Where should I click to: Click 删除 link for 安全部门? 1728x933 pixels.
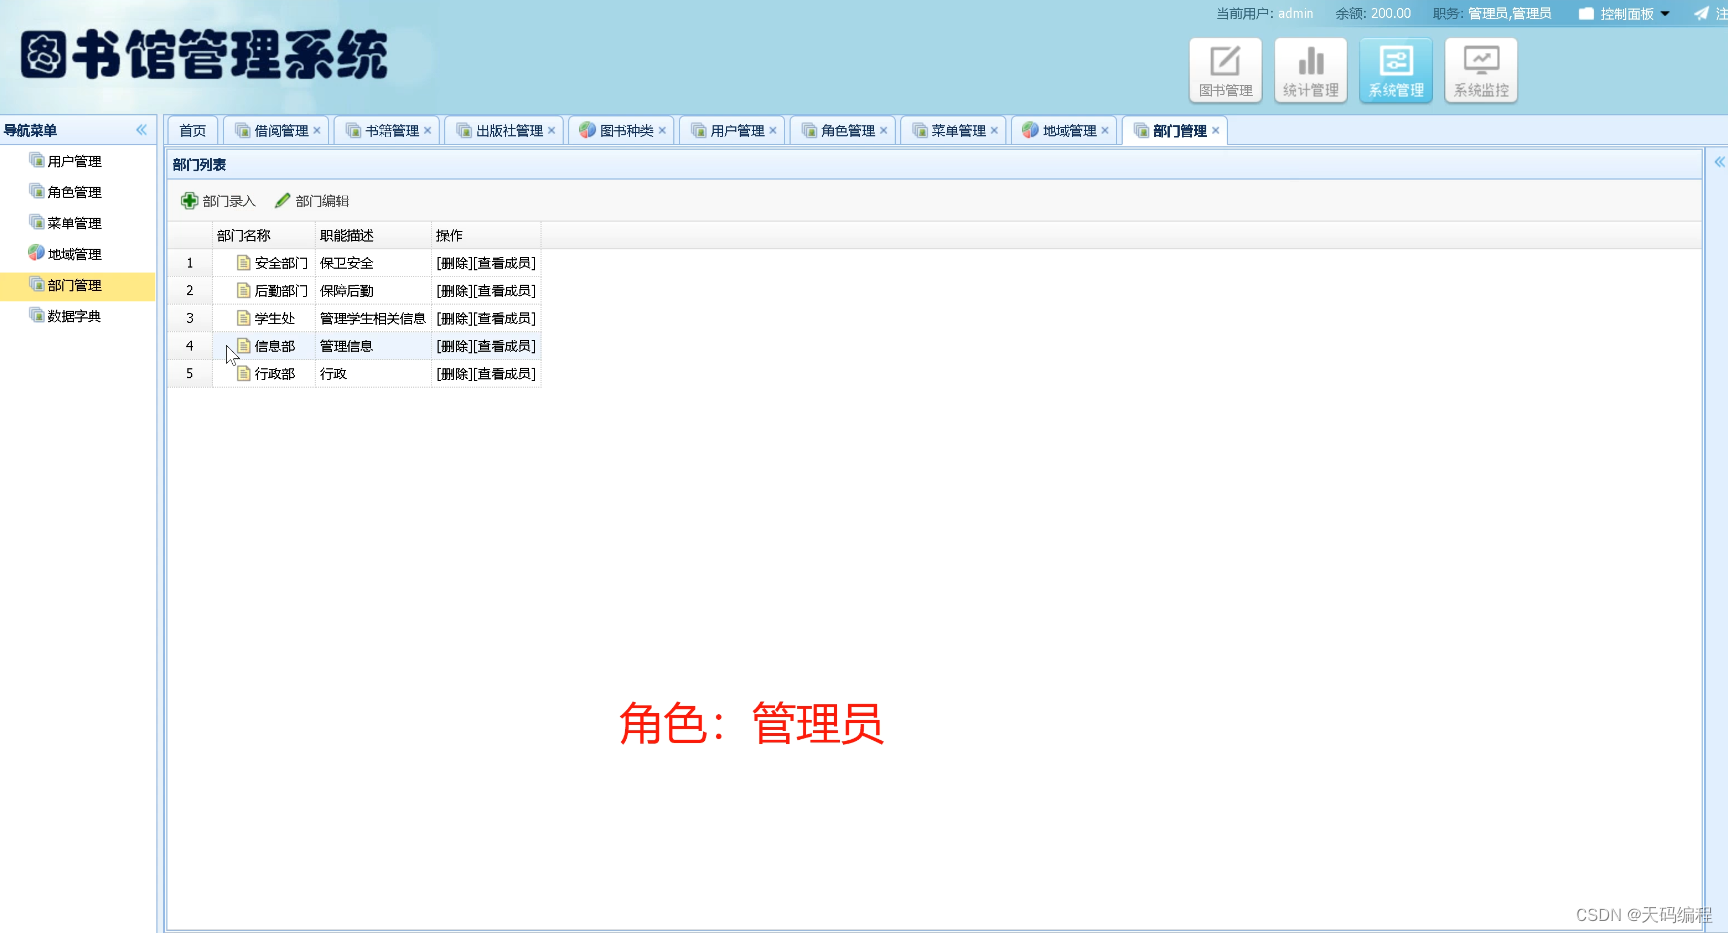click(454, 263)
